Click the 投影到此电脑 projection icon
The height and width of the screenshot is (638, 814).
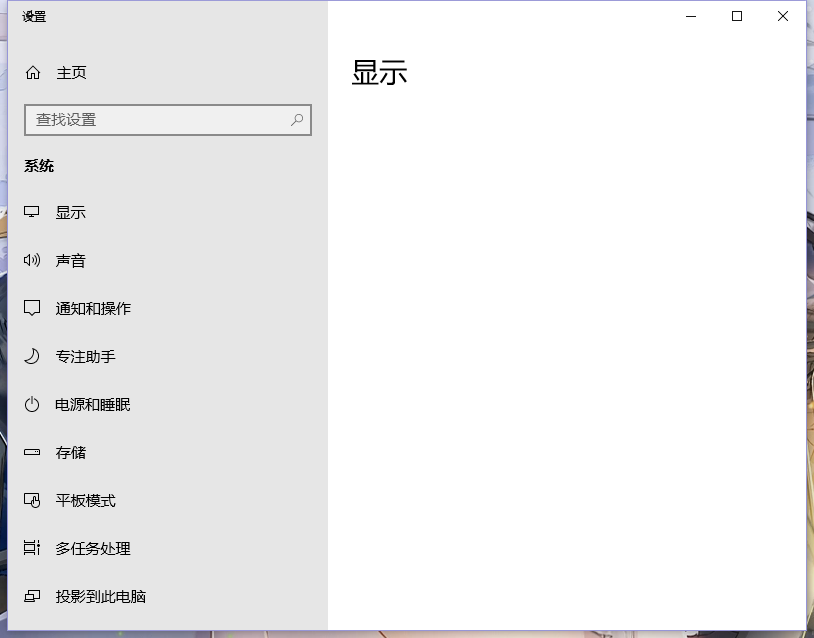[x=31, y=596]
